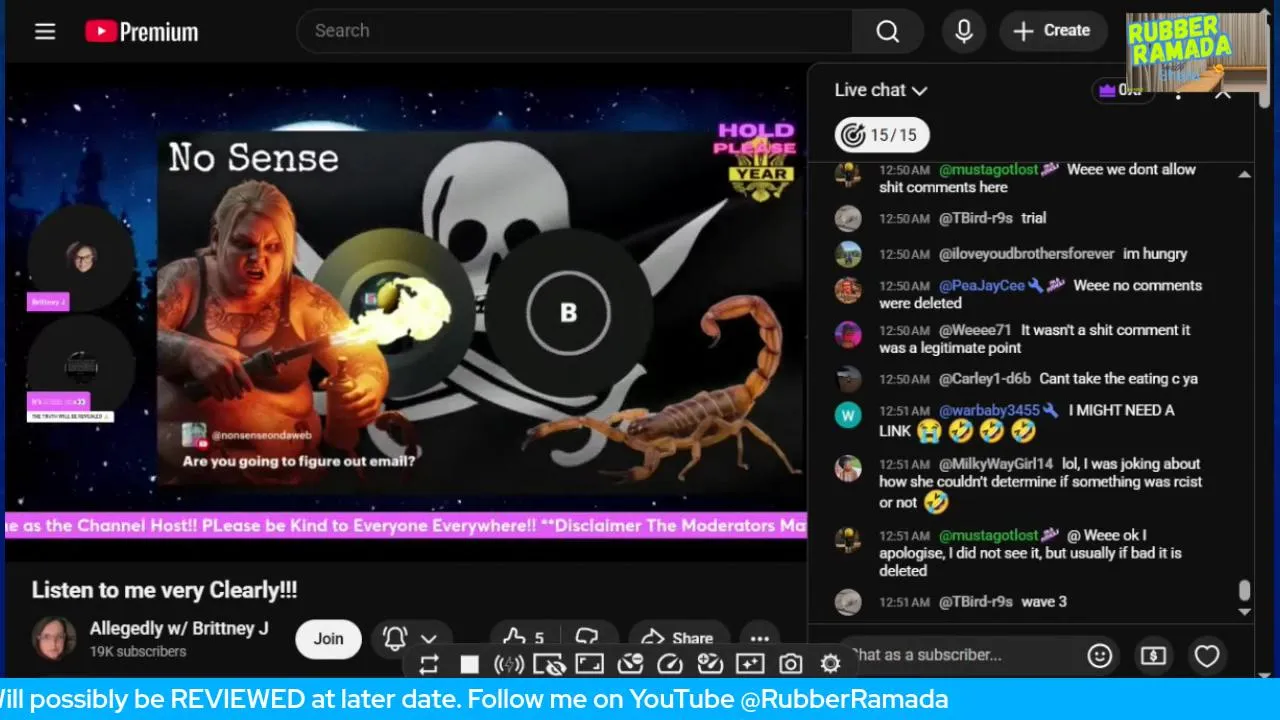Click @Weeee71 chat author name
This screenshot has width=1280, height=720.
(975, 330)
